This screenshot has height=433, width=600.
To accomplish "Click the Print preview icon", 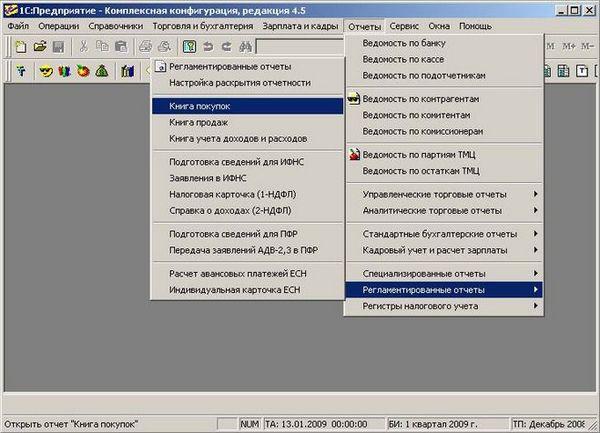I will pyautogui.click(x=165, y=47).
